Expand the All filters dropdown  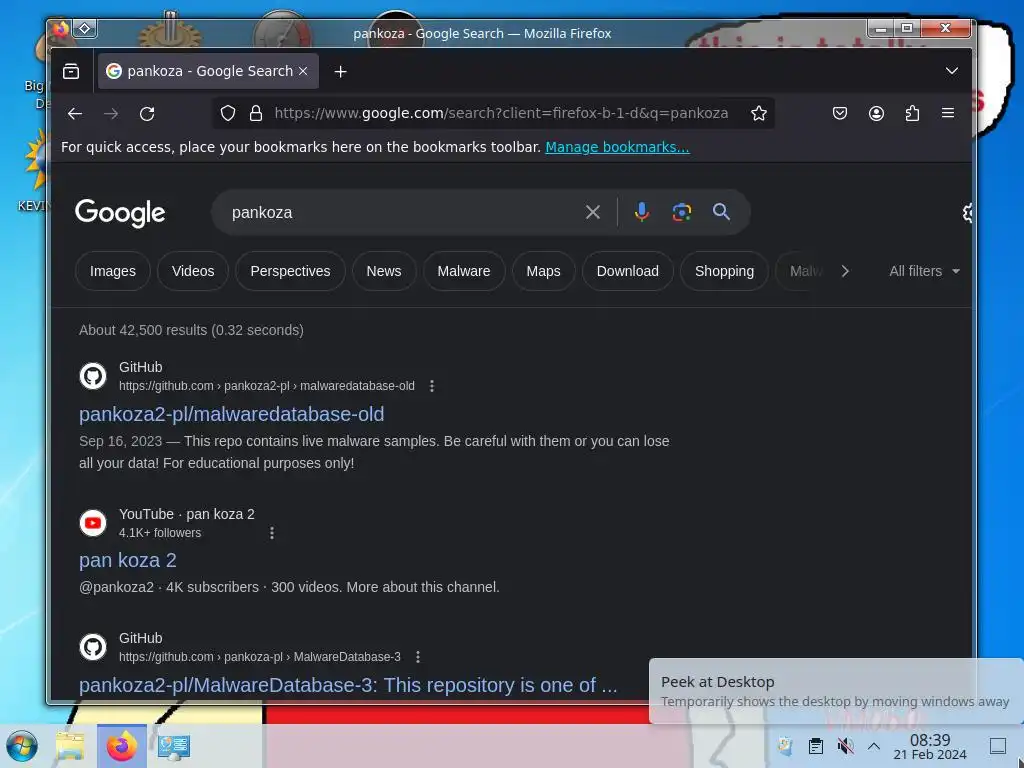point(924,271)
